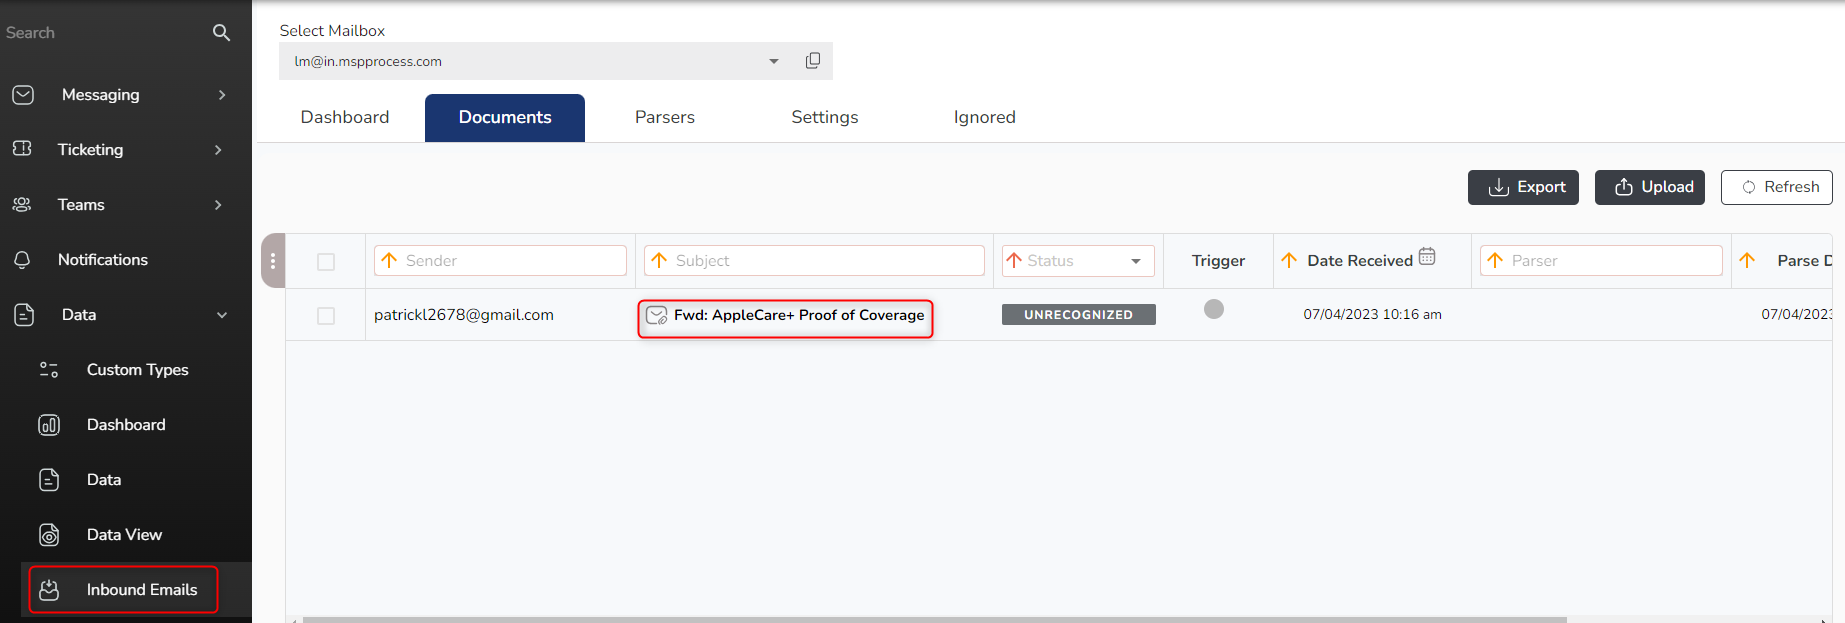Click the horizontal scrollbar at table bottom

[x=934, y=619]
